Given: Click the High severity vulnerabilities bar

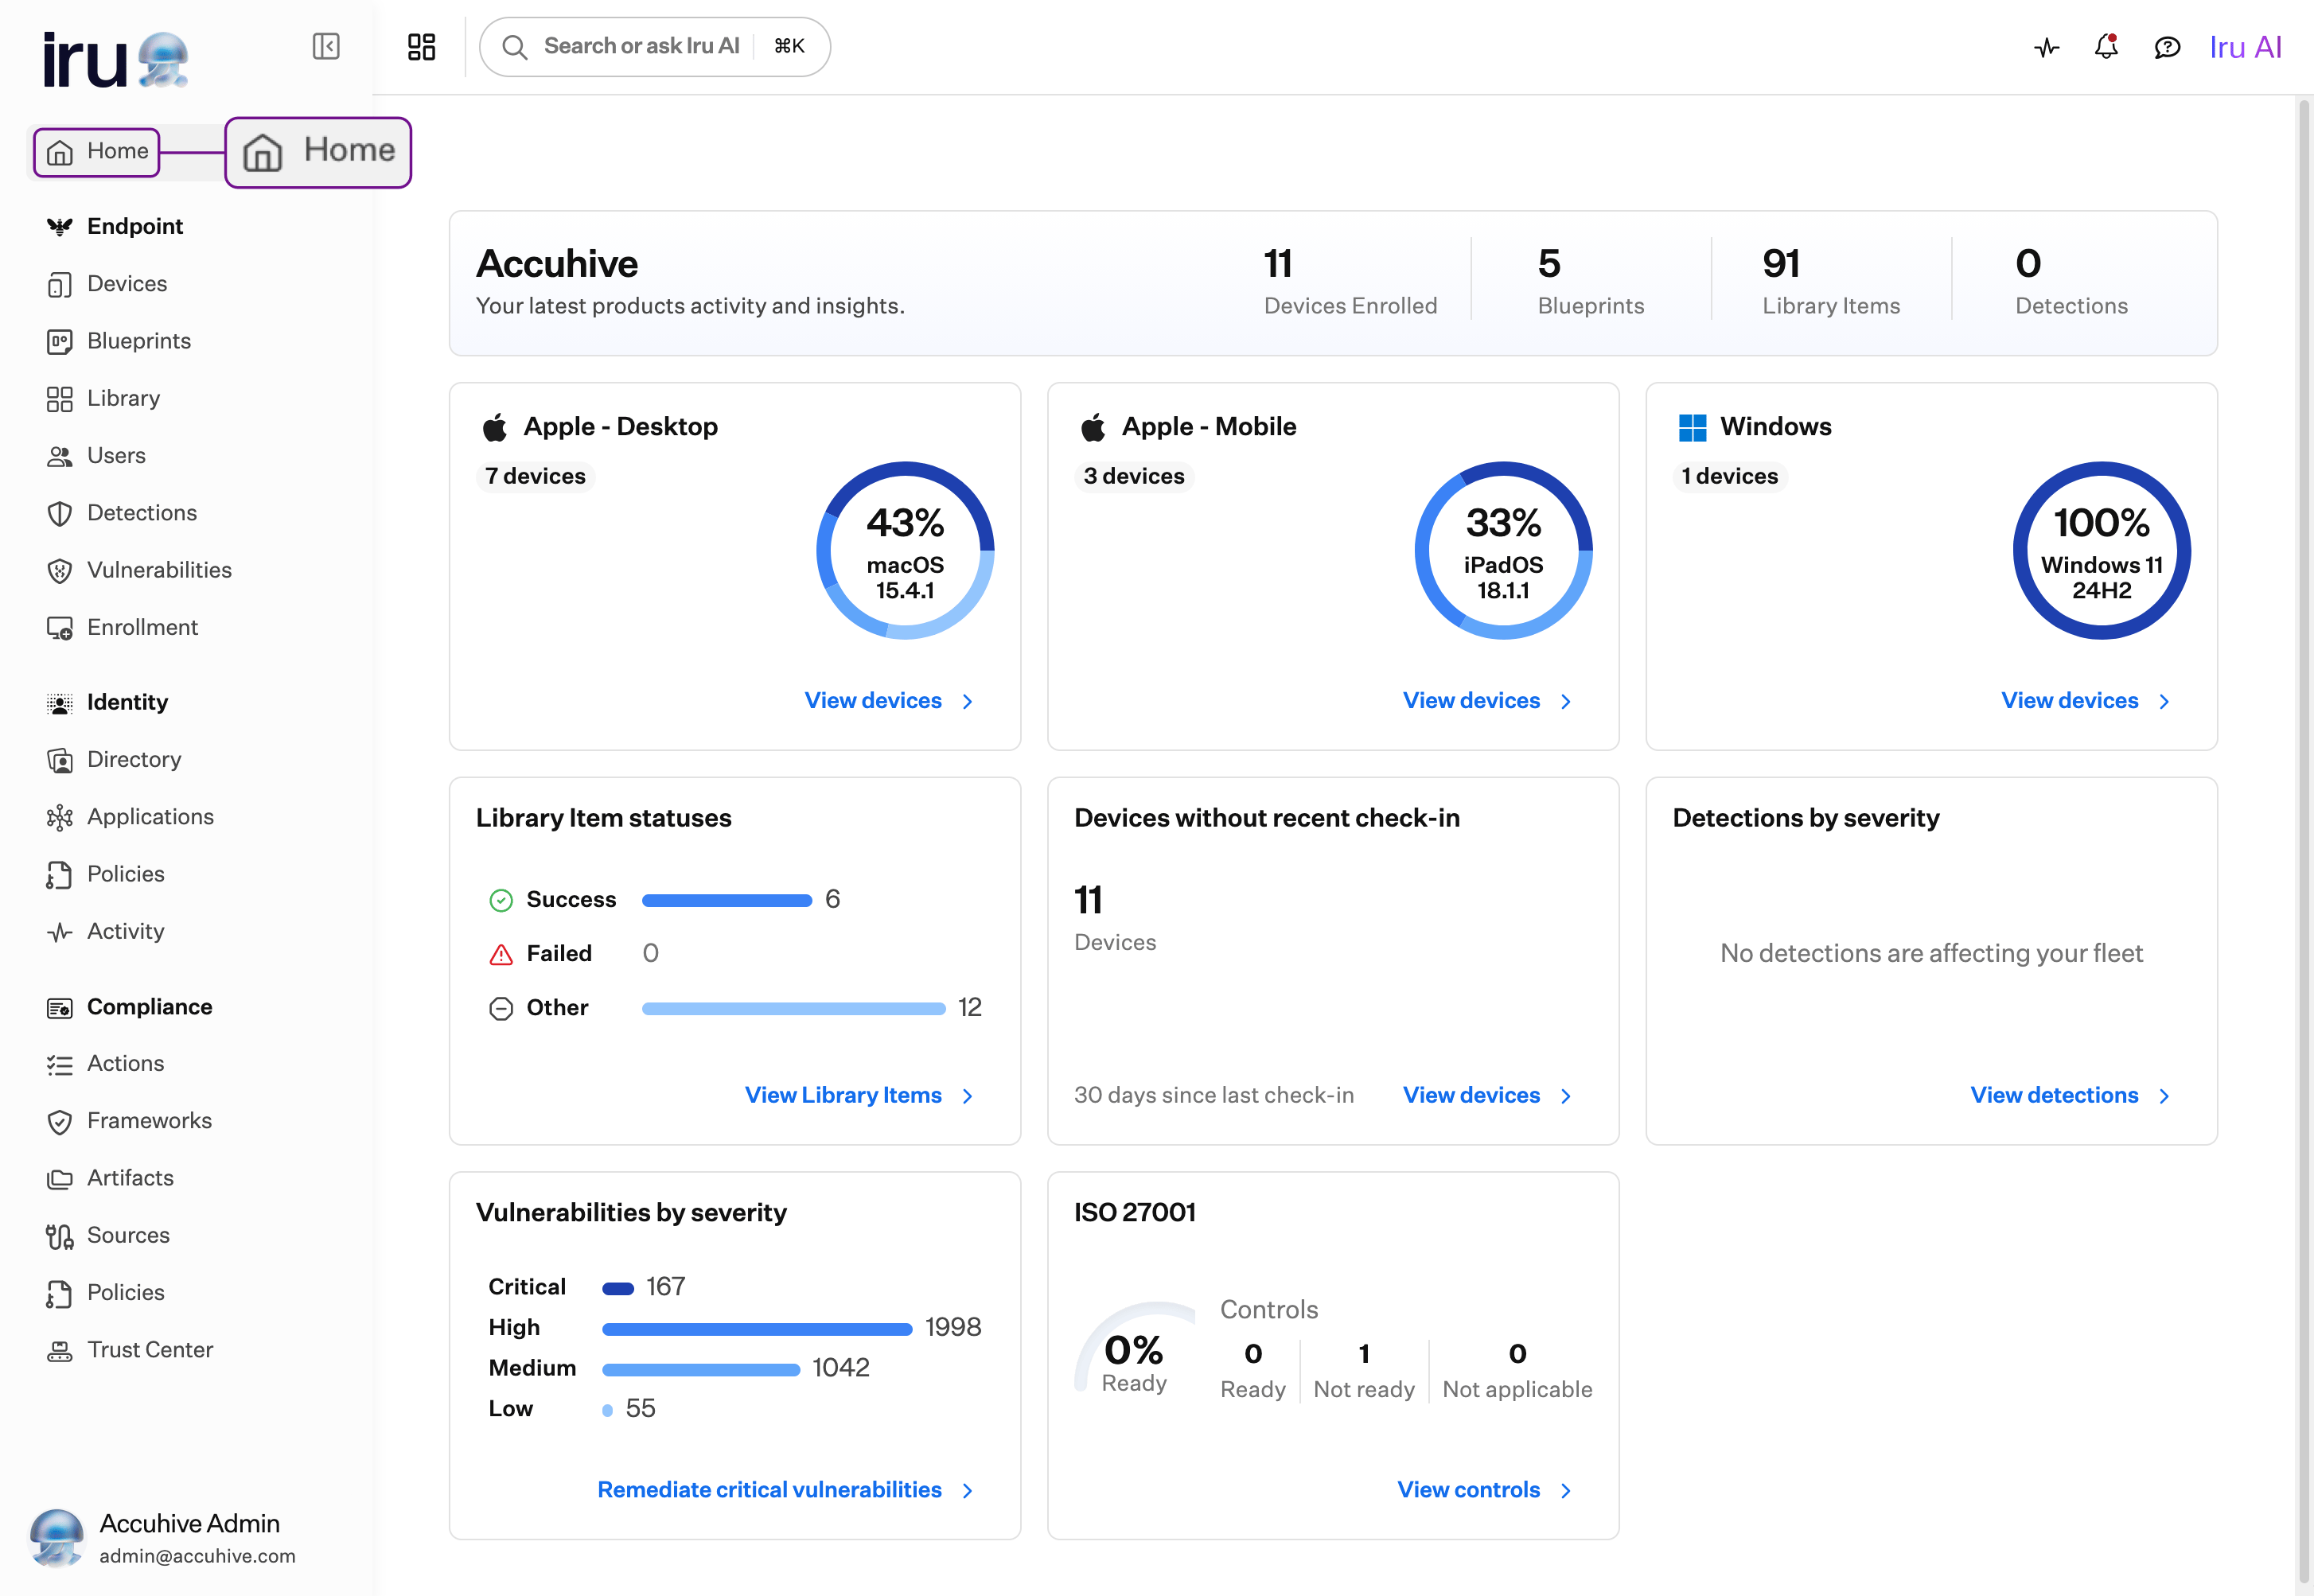Looking at the screenshot, I should [757, 1329].
